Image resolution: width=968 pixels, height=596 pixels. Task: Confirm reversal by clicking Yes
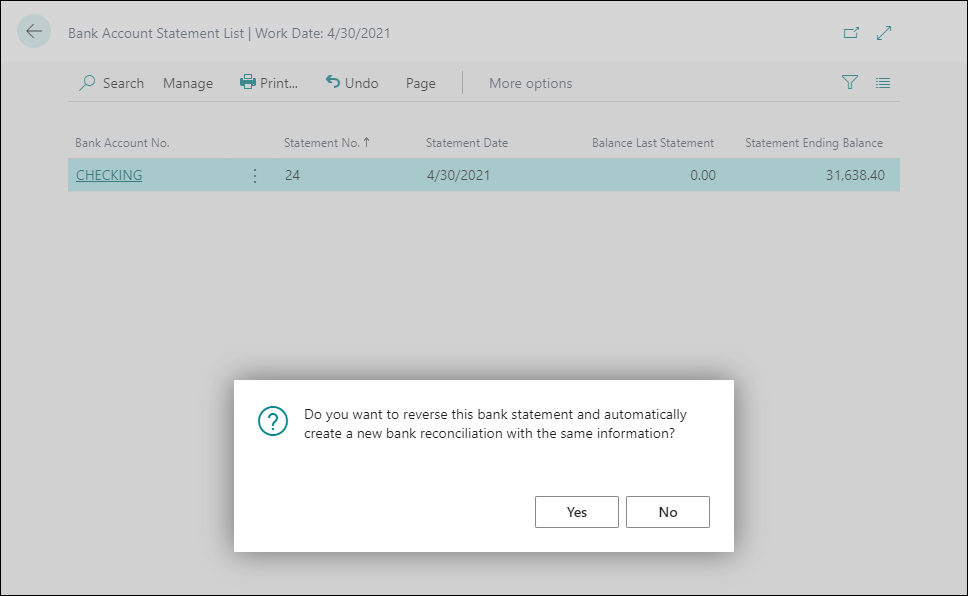[x=576, y=512]
